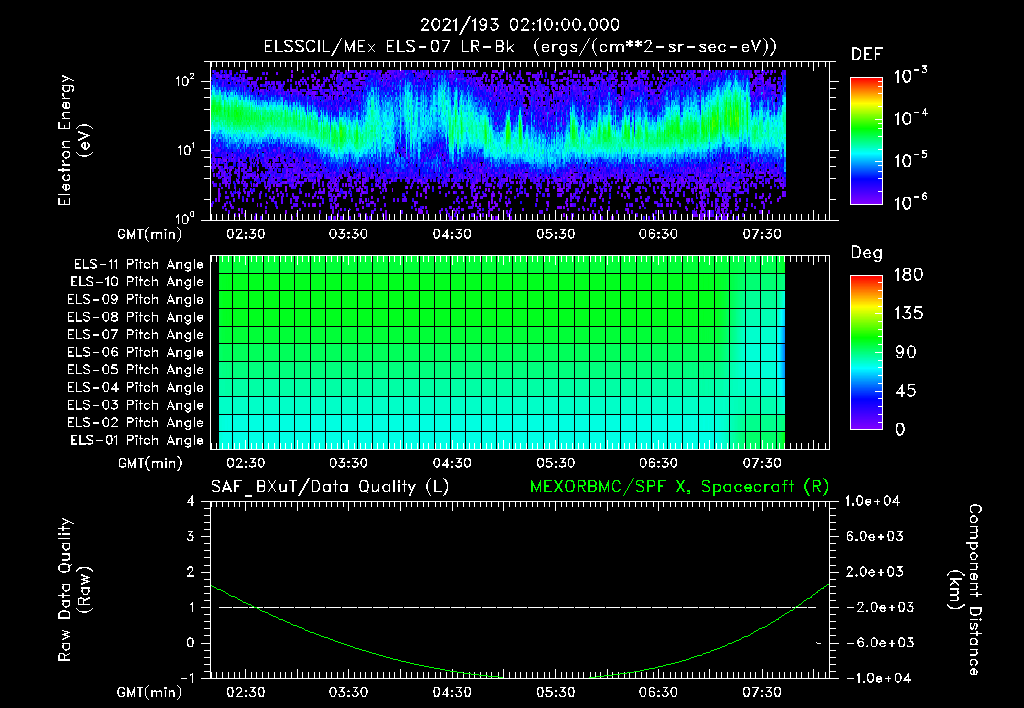The width and height of the screenshot is (1024, 708).
Task: Click the 4 value on data quality axis
Action: [191, 501]
